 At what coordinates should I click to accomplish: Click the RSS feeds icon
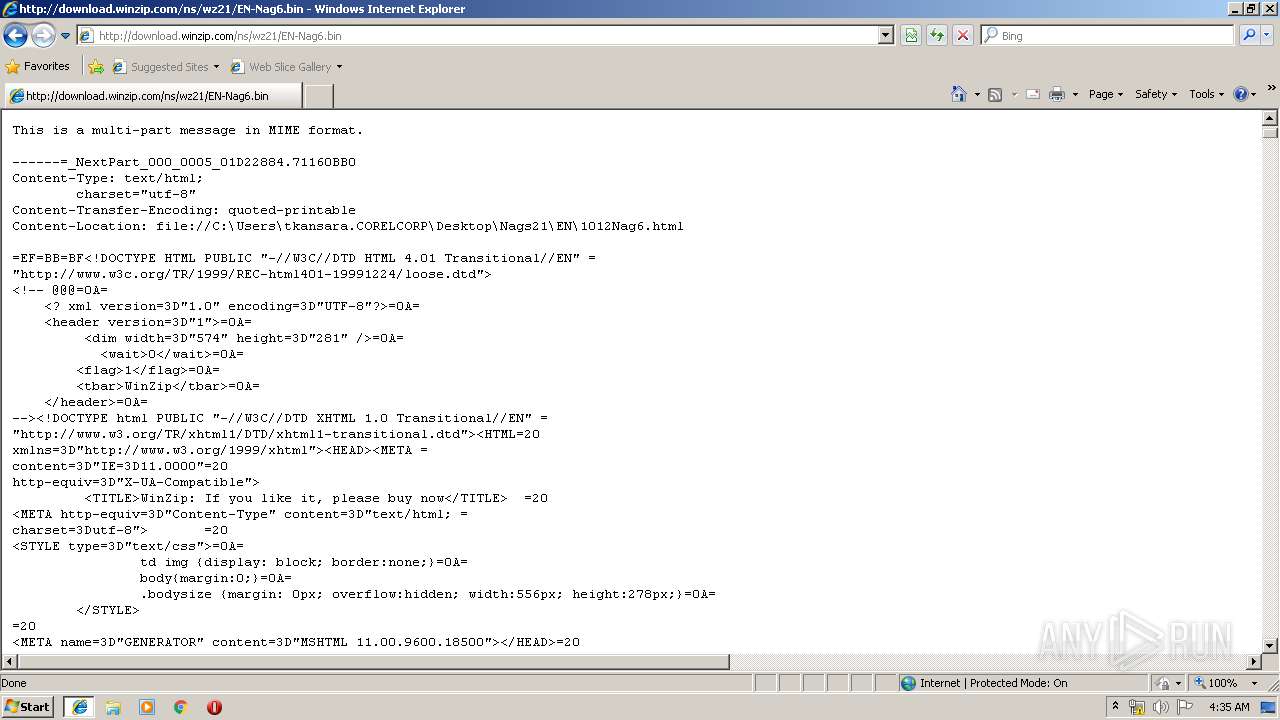(995, 94)
